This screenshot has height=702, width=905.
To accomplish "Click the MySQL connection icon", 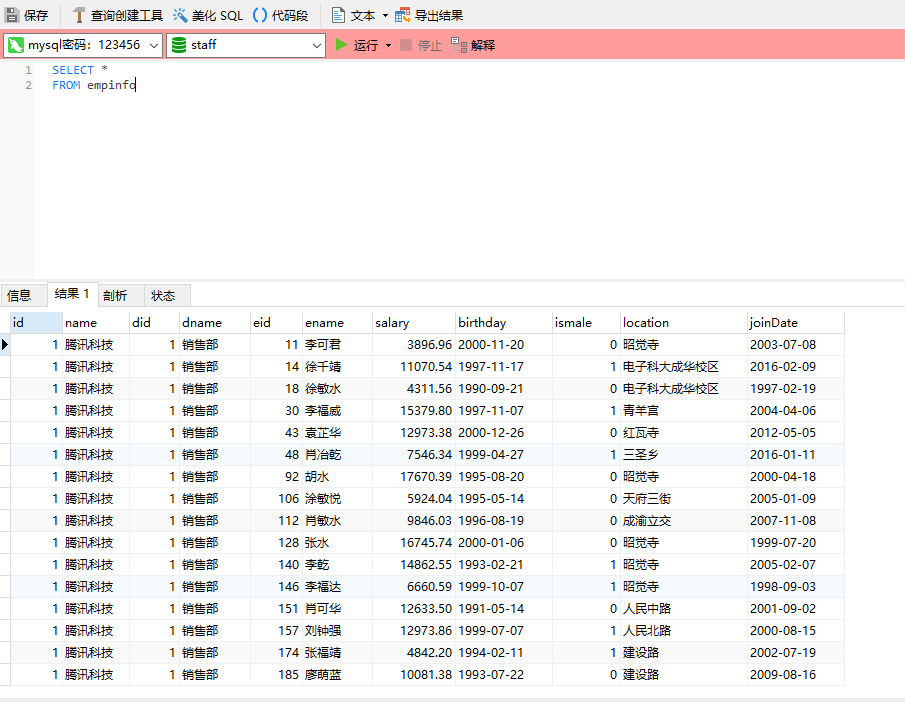I will click(16, 45).
